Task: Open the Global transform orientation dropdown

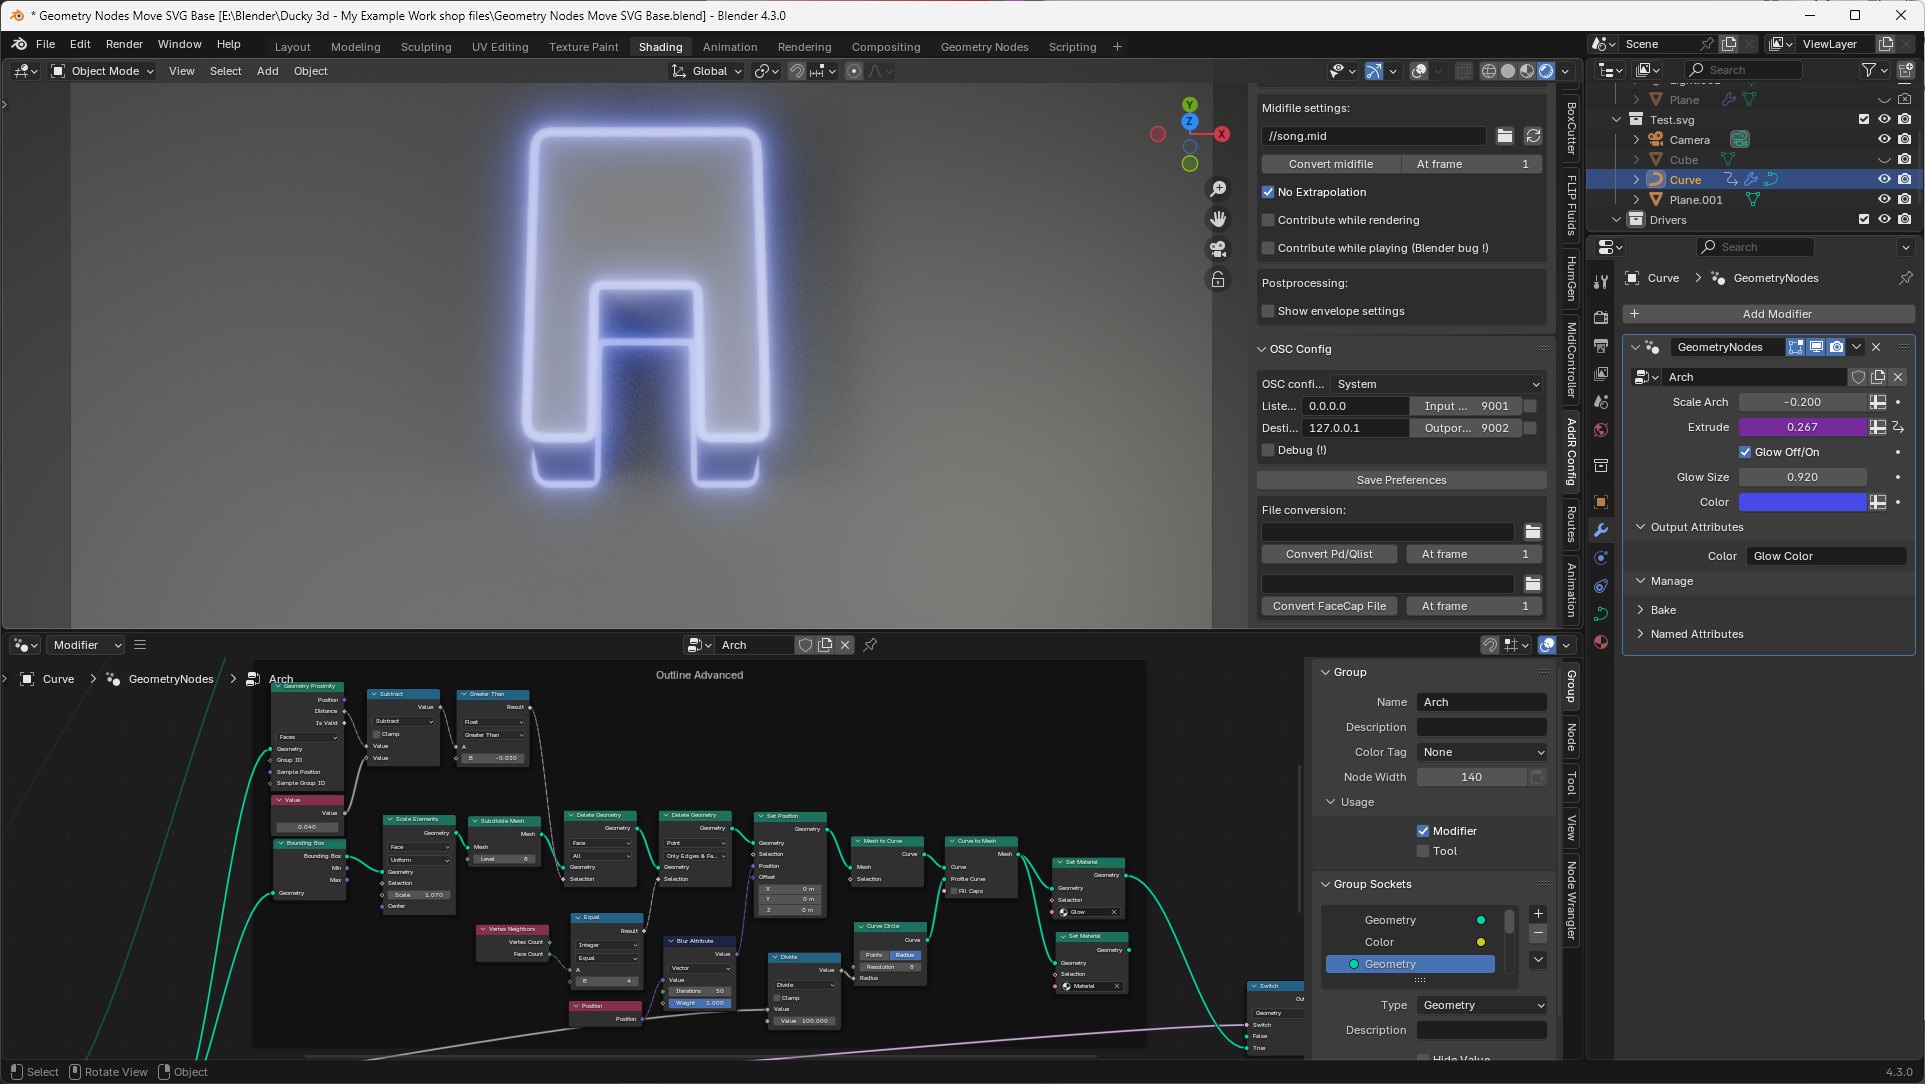Action: click(x=707, y=71)
